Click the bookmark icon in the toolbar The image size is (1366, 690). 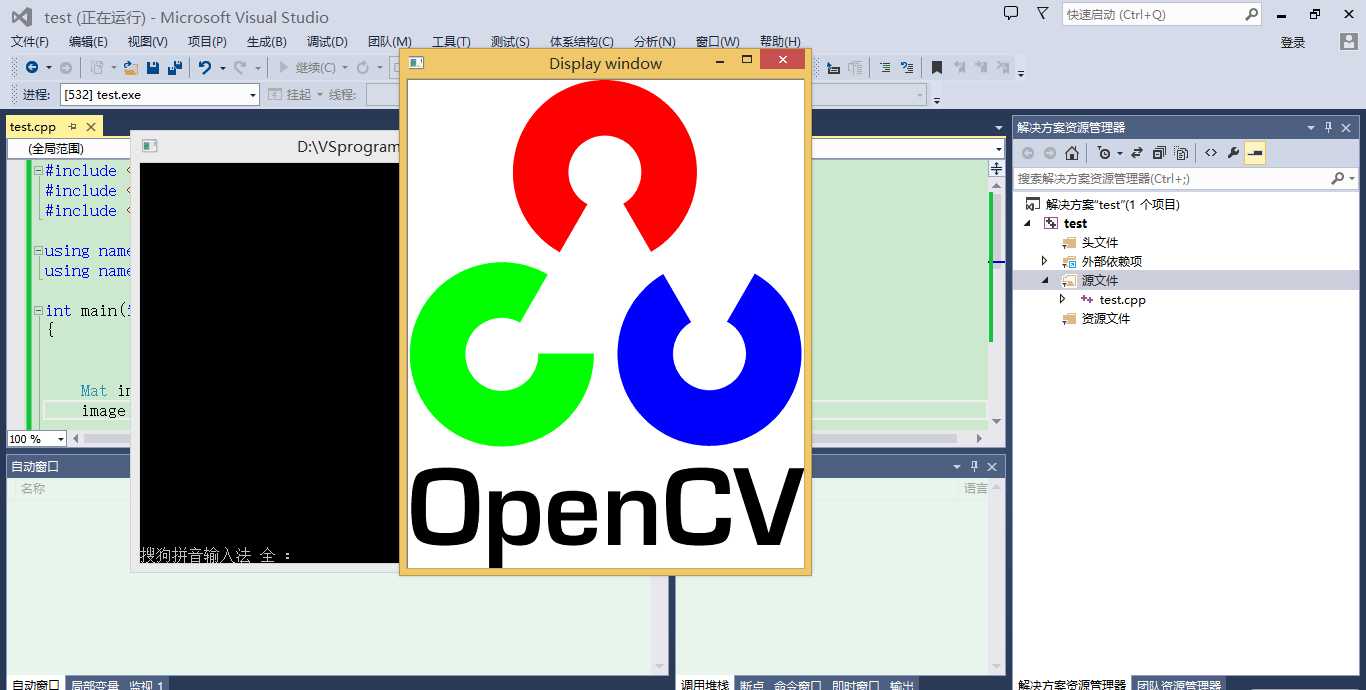937,67
